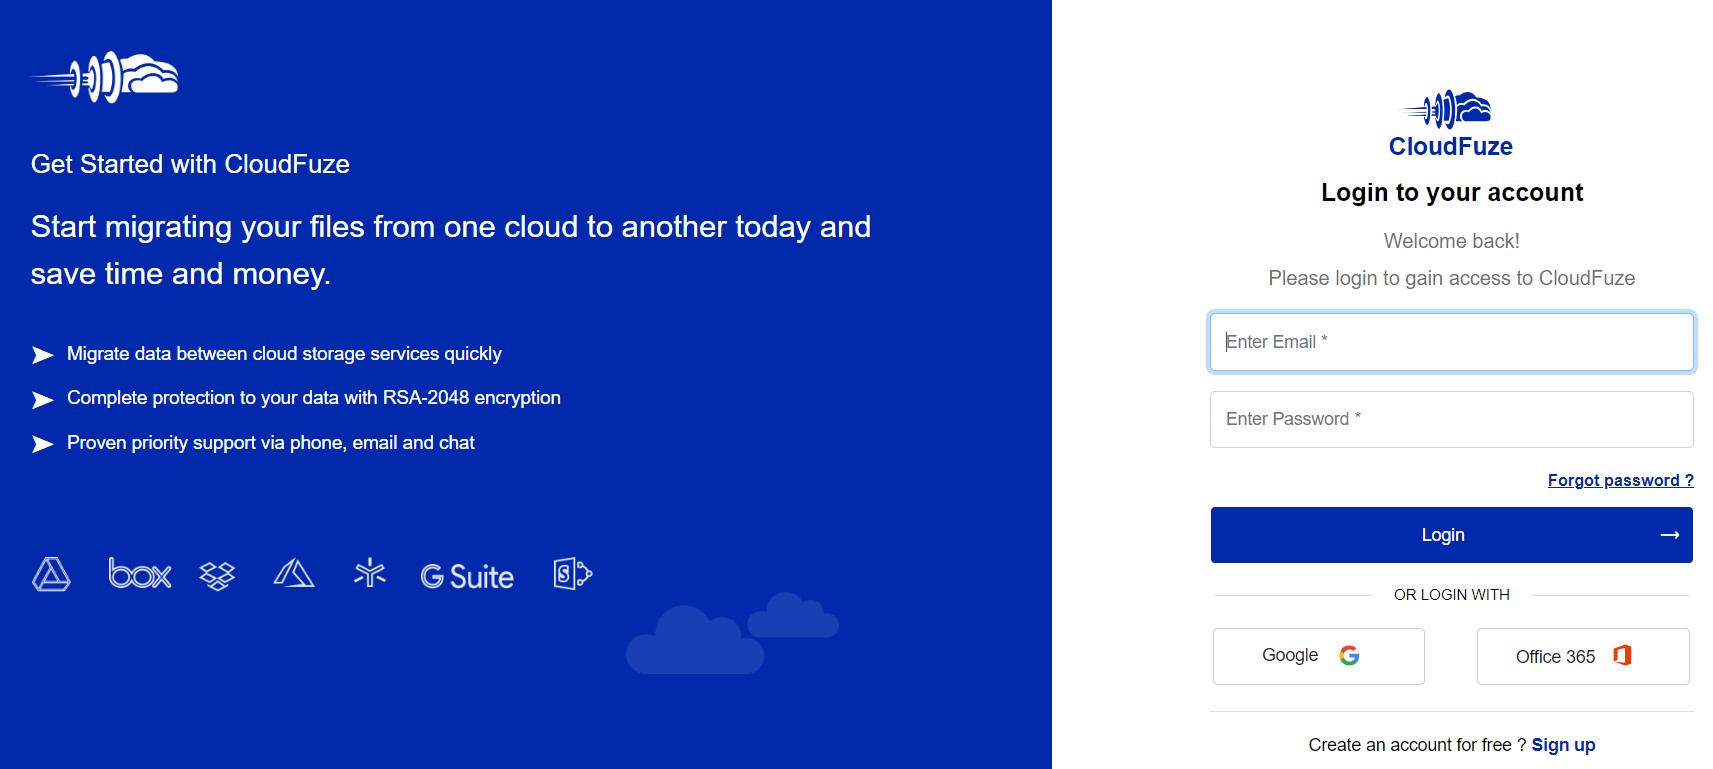Click the CloudFuze brand name text
Viewport: 1713px width, 769px height.
1449,146
